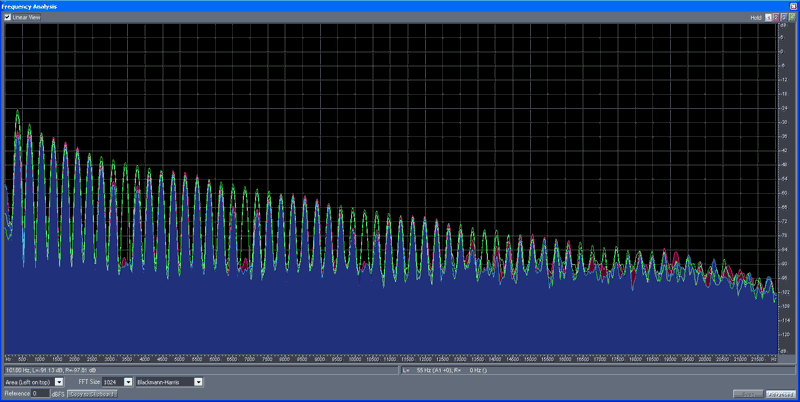The width and height of the screenshot is (800, 402).
Task: Open the Advanced options button
Action: [780, 394]
